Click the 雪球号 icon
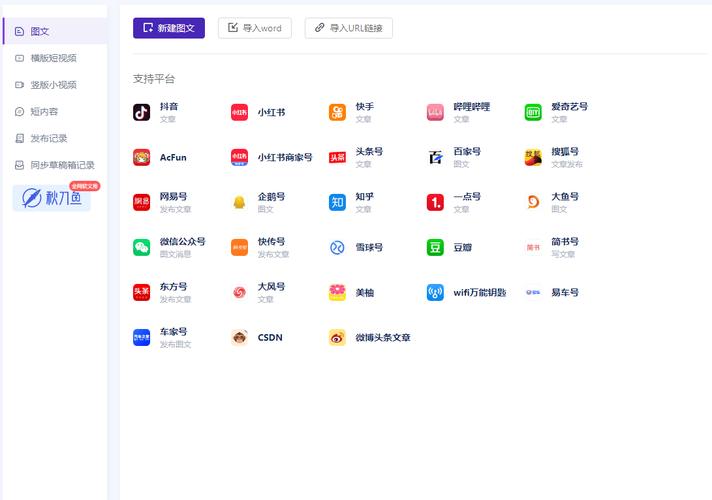Screen dimensions: 712x500 pyautogui.click(x=337, y=247)
